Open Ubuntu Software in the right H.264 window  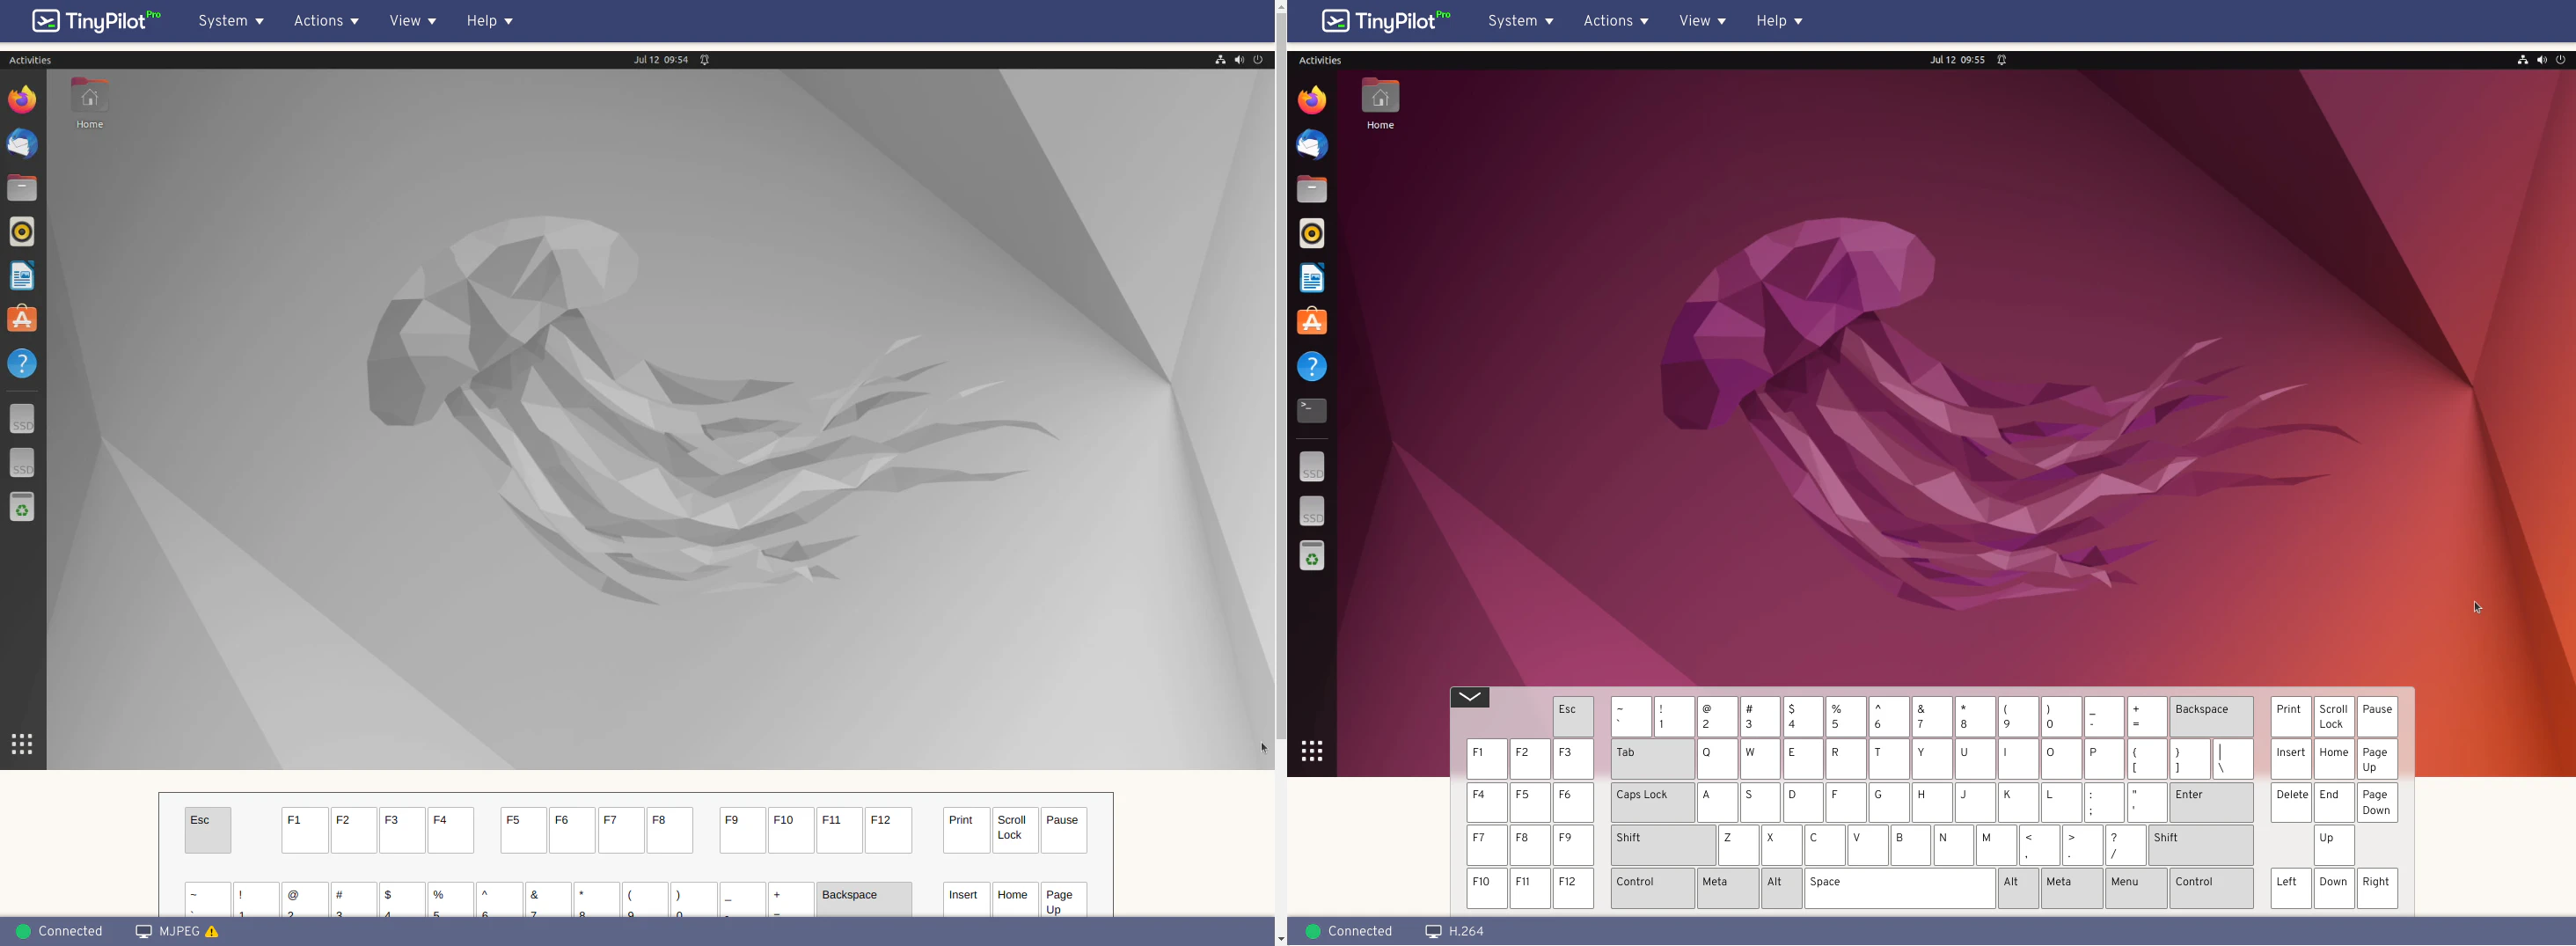[x=1312, y=322]
